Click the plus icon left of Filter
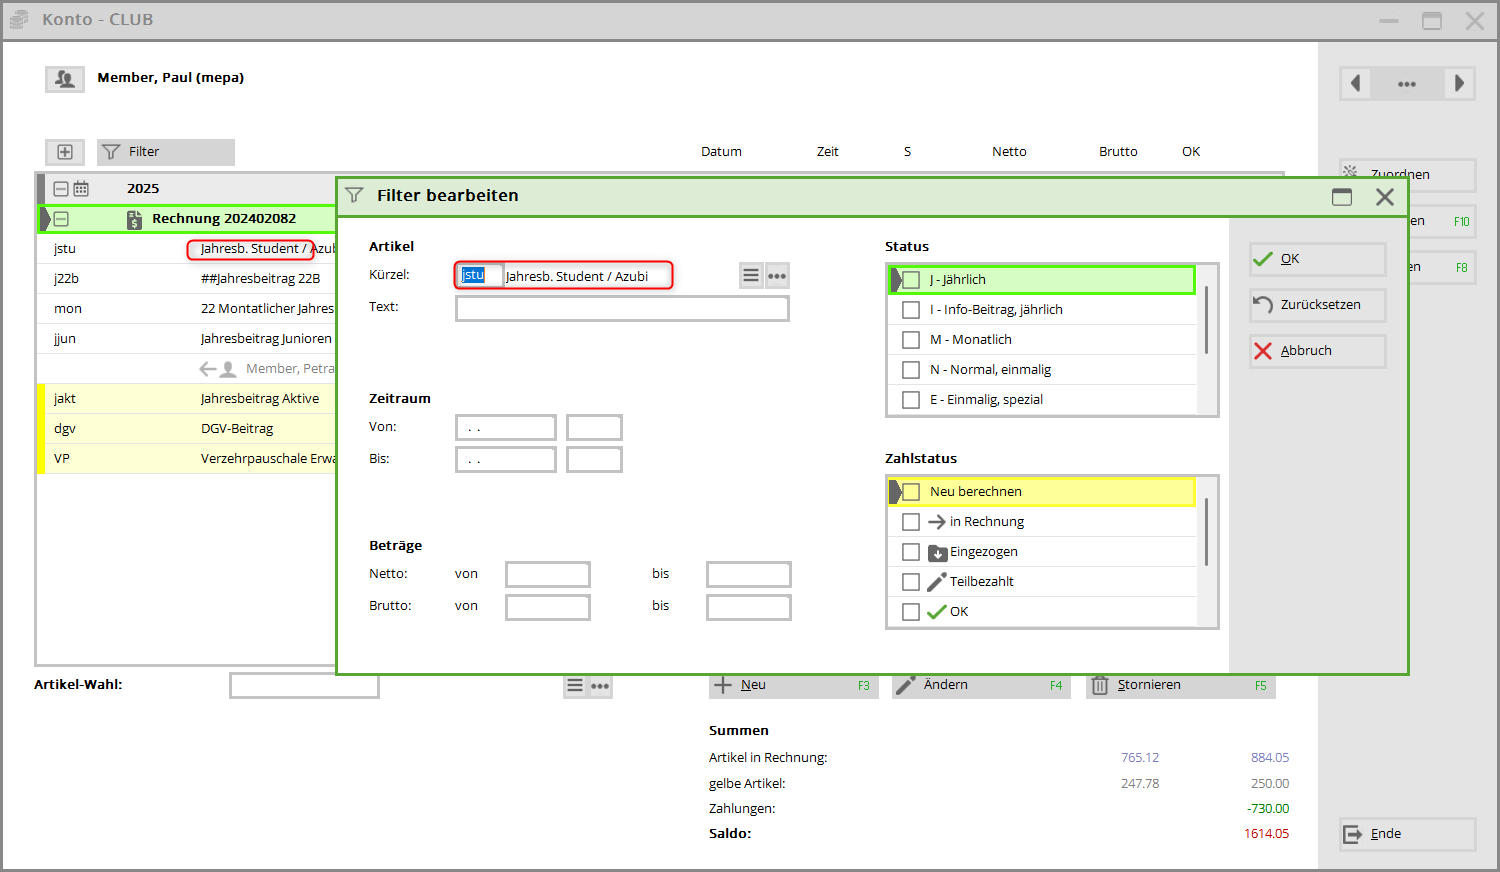Image resolution: width=1500 pixels, height=872 pixels. pyautogui.click(x=65, y=152)
